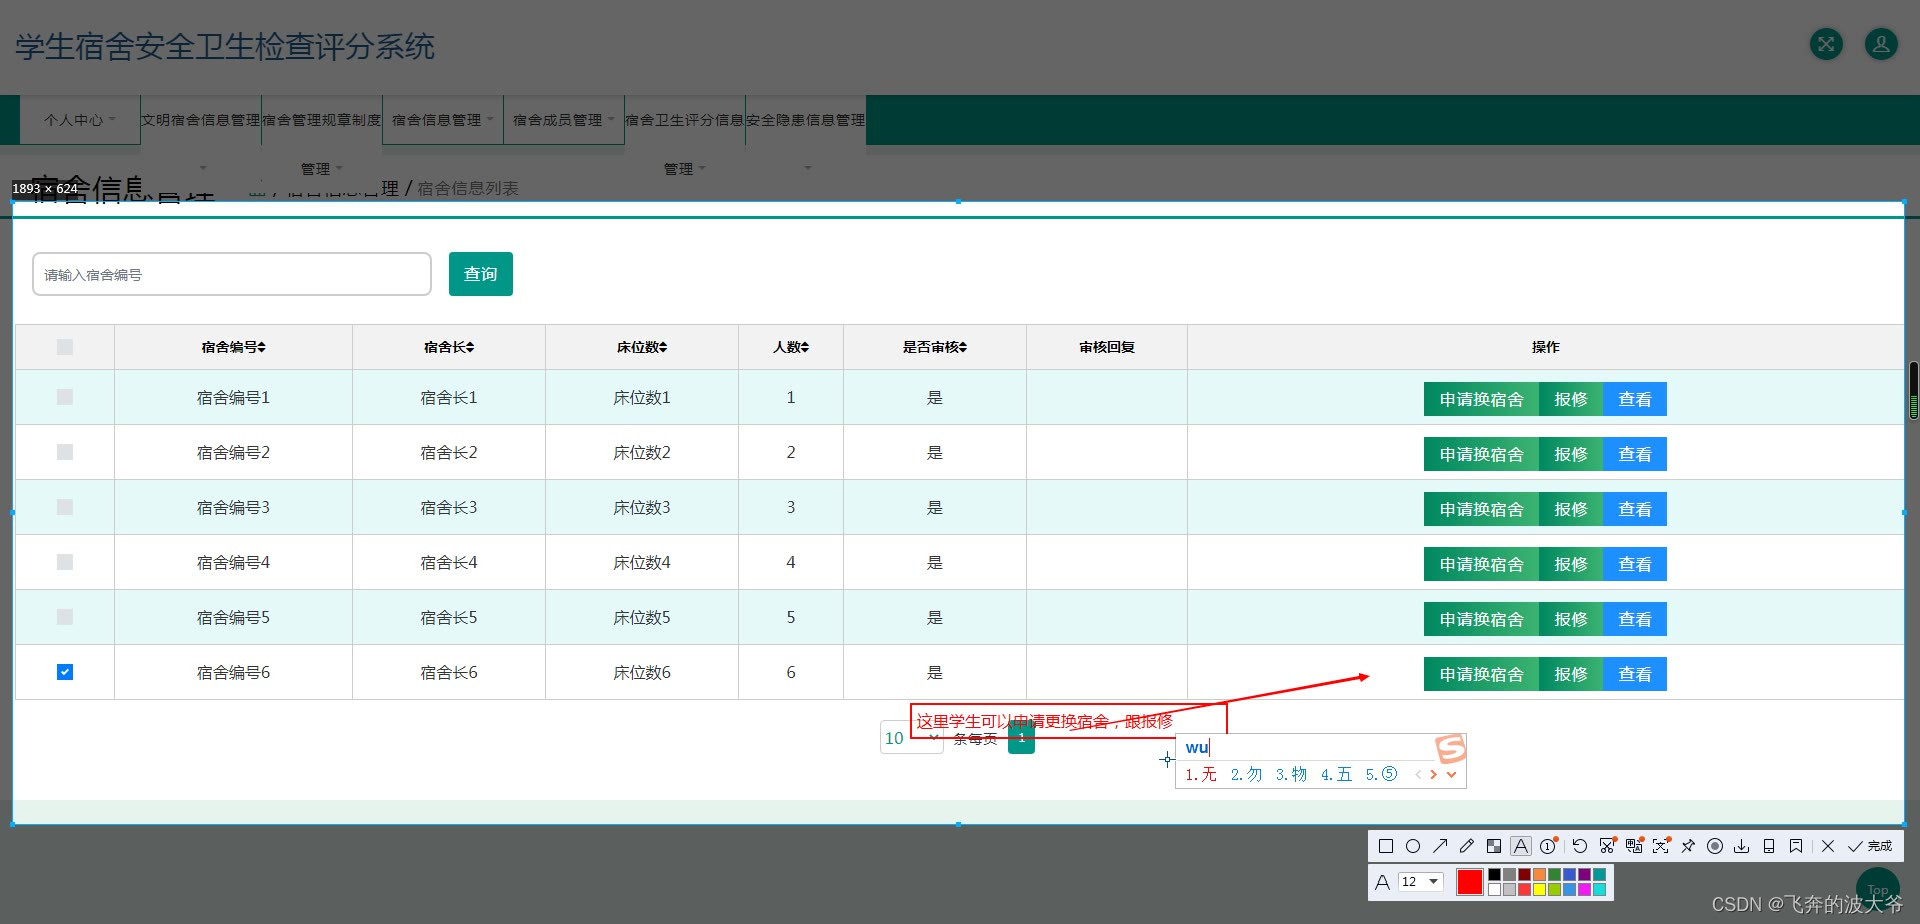Screen dimensions: 1920x924
Task: Click 申请换宿舍 for 宿舍编号1
Action: click(x=1481, y=399)
